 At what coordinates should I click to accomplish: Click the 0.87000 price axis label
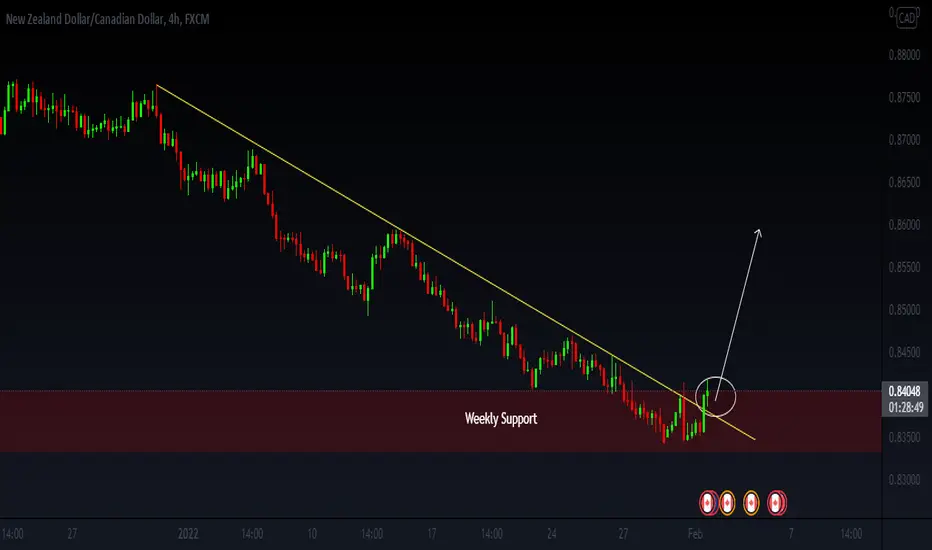(x=904, y=140)
